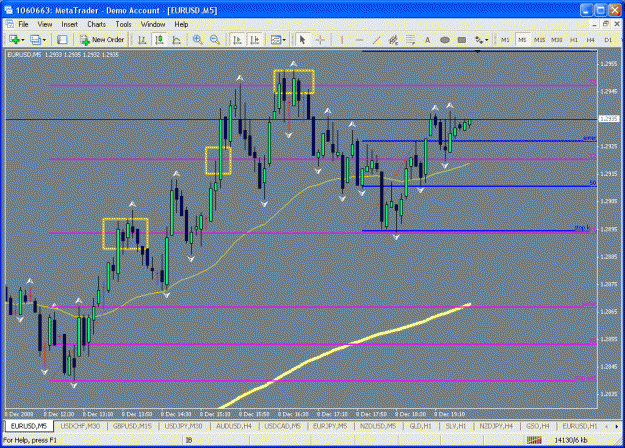Screen dimensions: 625x448
Task: Select the Rectangle drawing tool
Action: tap(462, 40)
